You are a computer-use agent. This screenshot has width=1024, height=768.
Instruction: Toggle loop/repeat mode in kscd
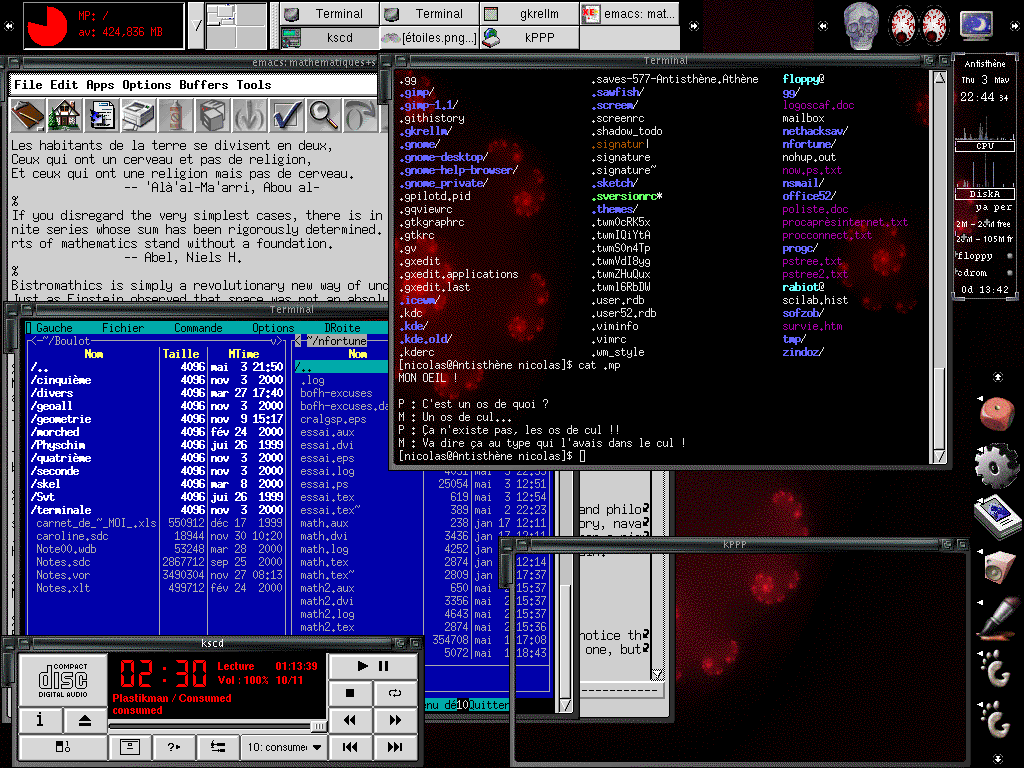394,692
